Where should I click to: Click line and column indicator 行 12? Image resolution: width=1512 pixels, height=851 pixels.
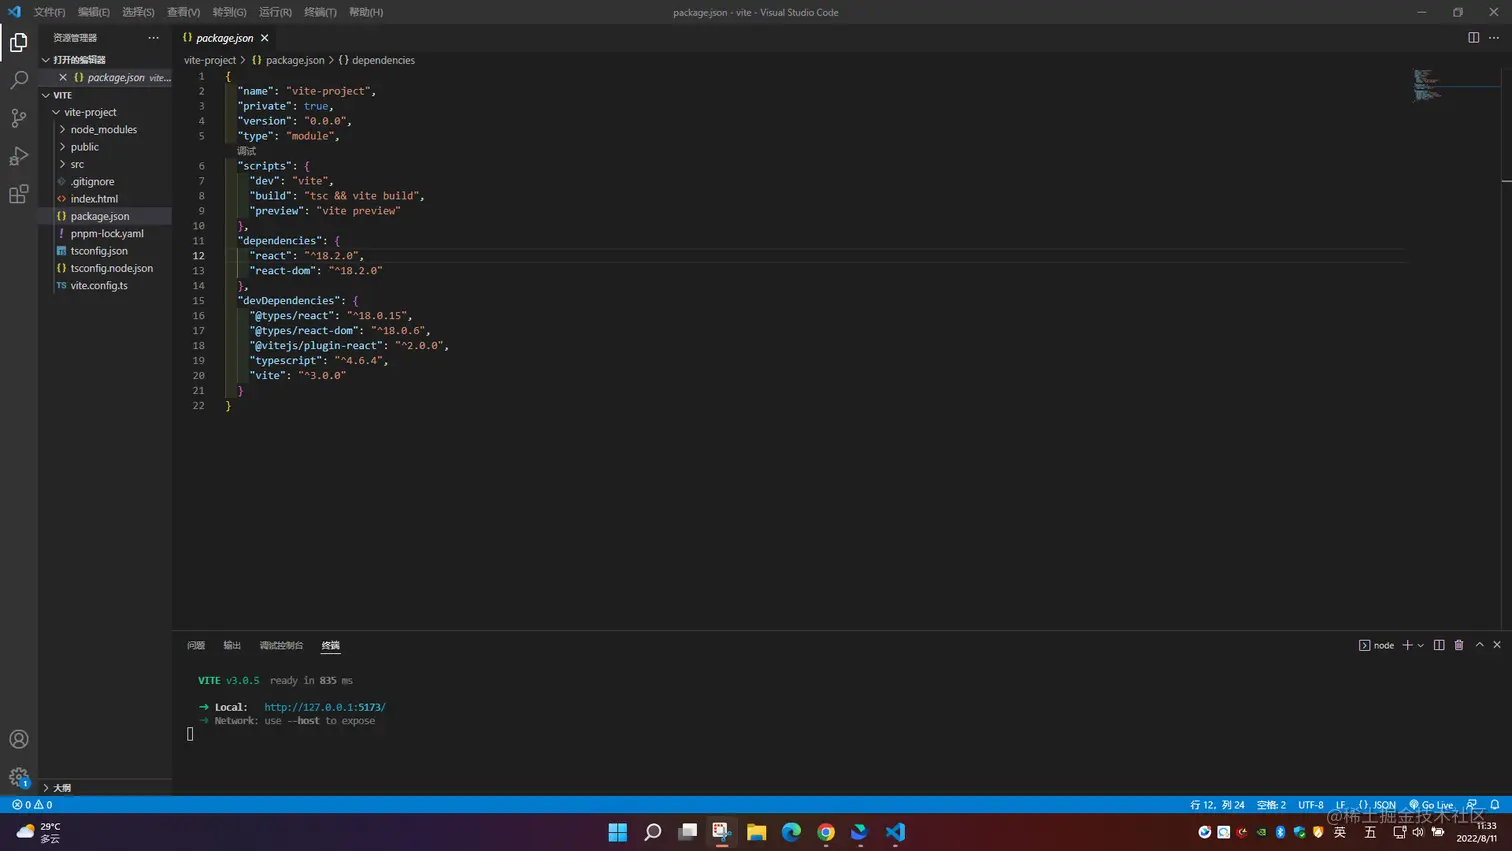click(1217, 805)
